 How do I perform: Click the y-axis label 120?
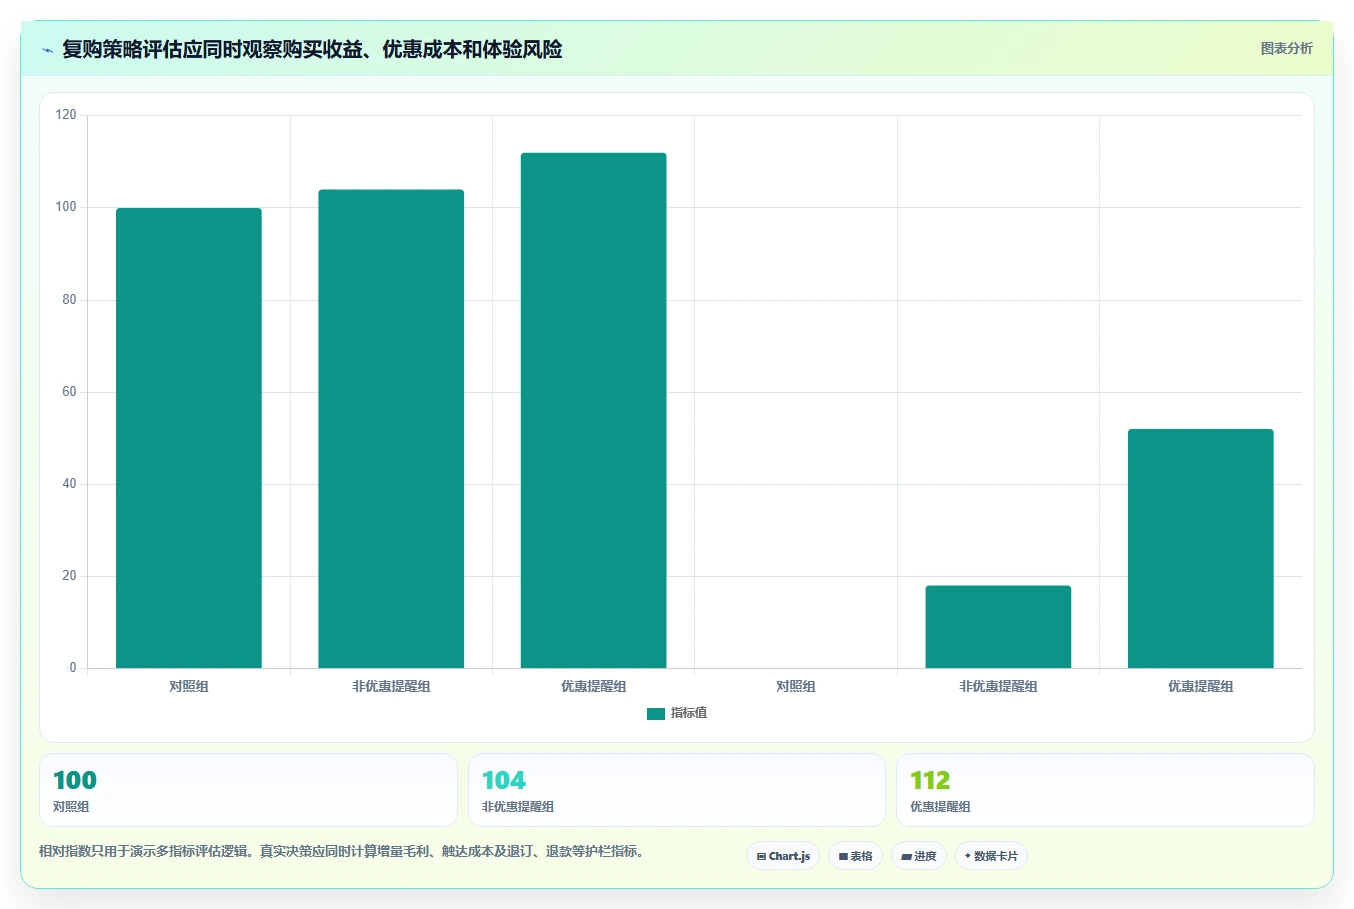click(x=66, y=115)
